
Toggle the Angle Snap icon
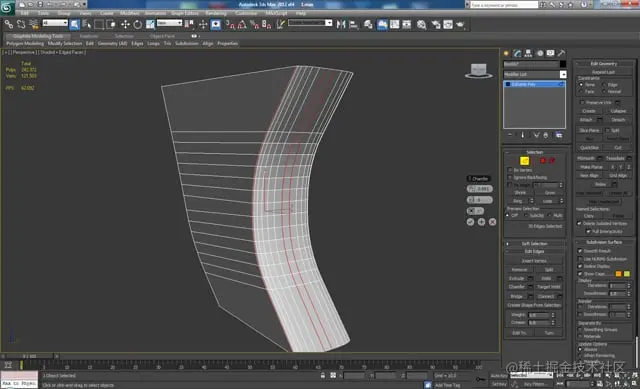[x=242, y=24]
